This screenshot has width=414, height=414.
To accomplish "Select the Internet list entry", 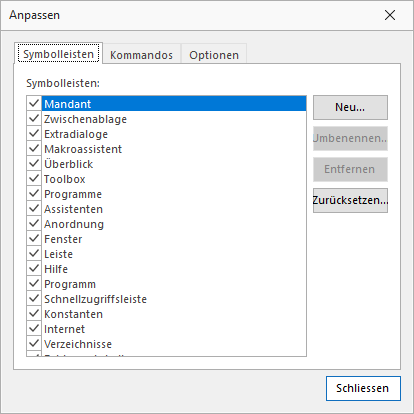I will coord(174,329).
